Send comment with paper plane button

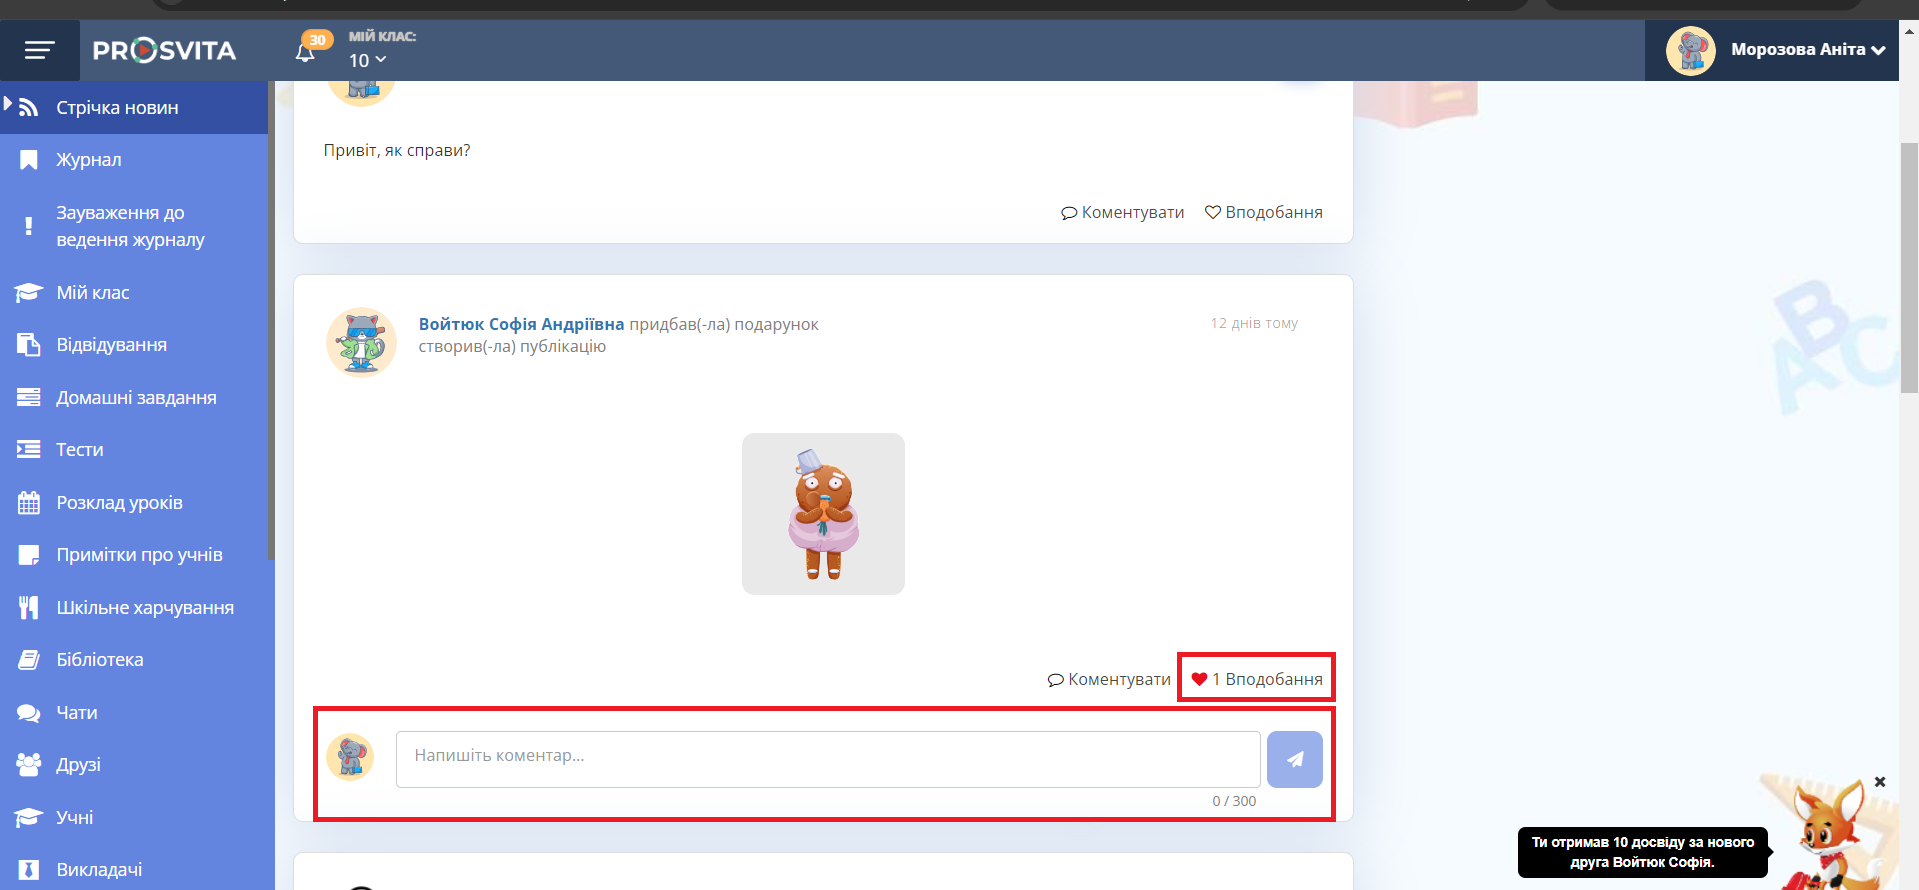(x=1294, y=759)
